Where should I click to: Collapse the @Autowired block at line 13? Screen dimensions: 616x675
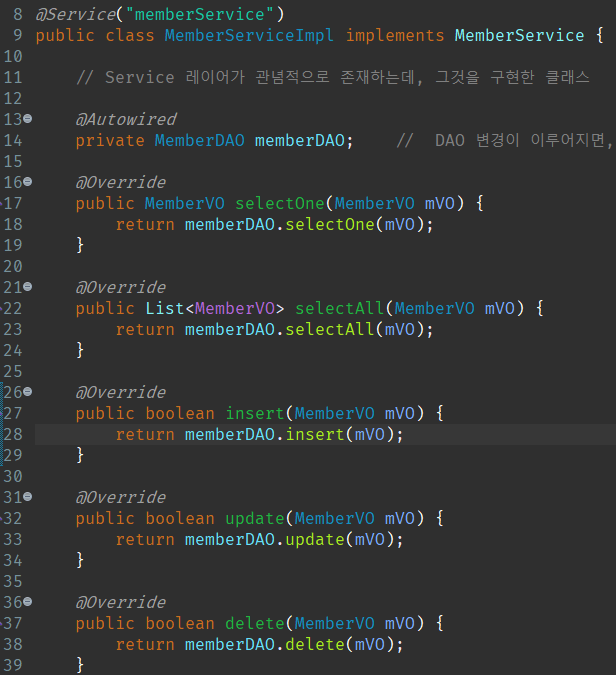pos(28,118)
